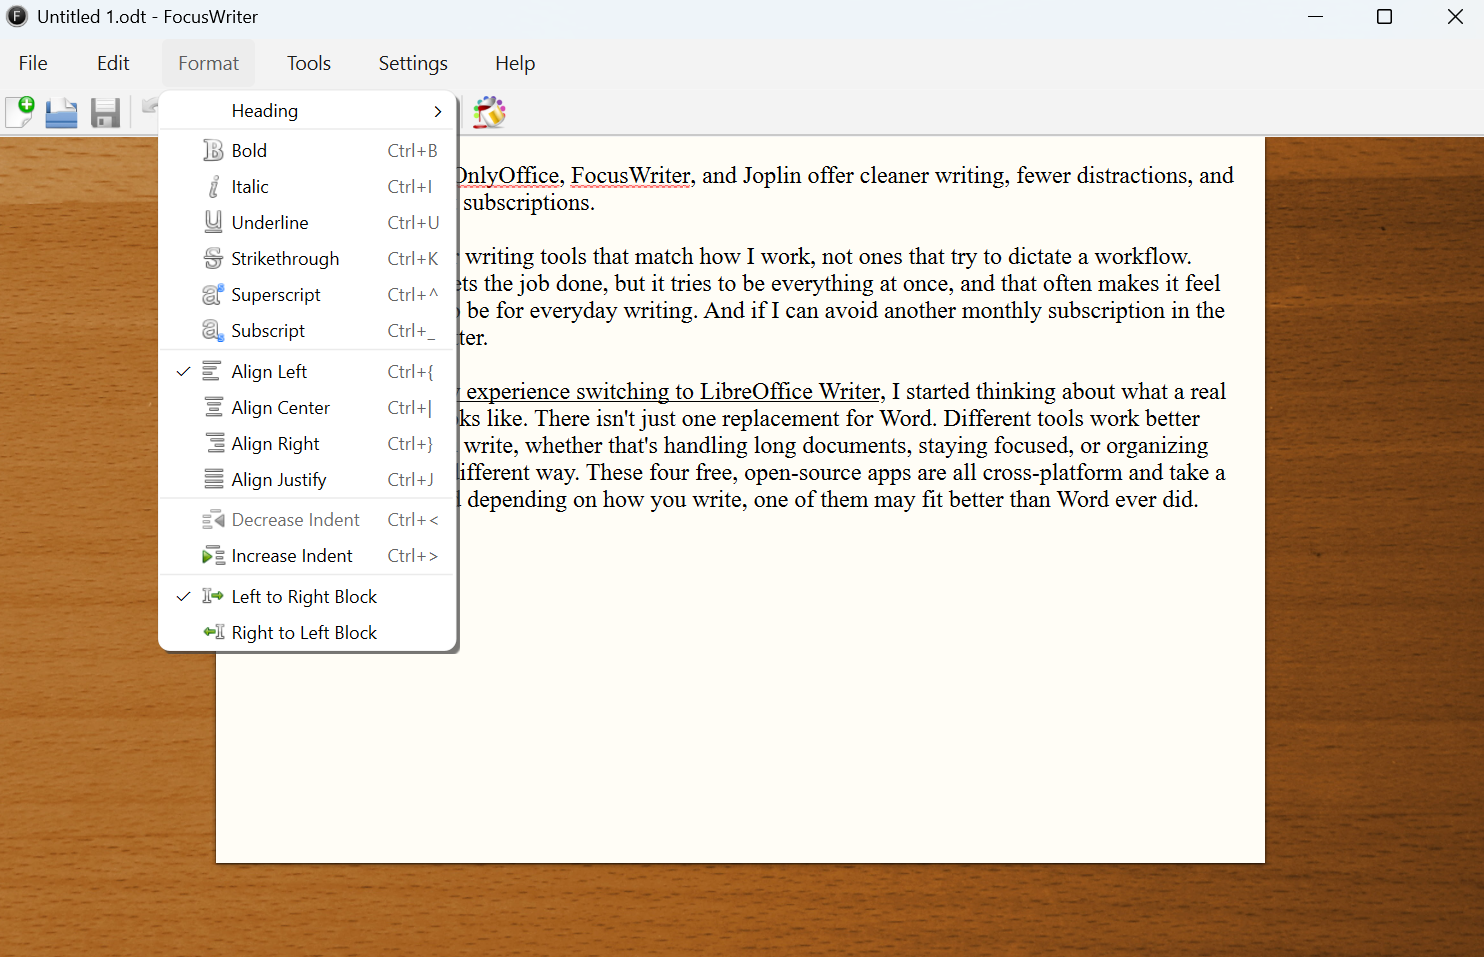
Task: Open the Help menu
Action: (x=515, y=63)
